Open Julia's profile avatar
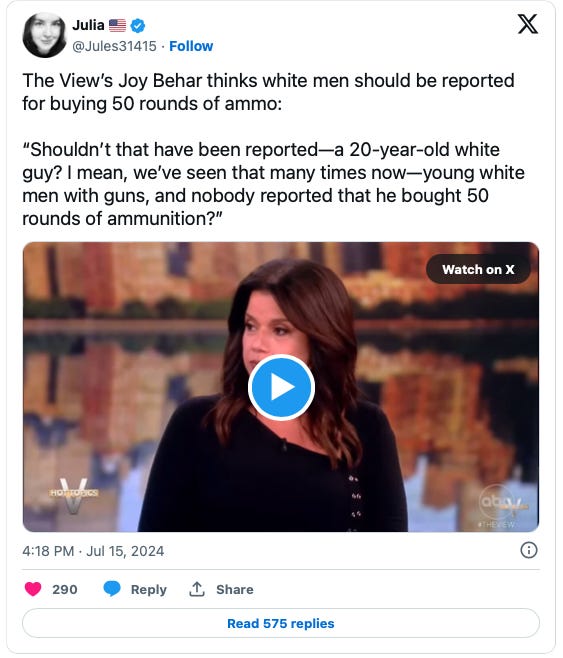 [x=44, y=35]
